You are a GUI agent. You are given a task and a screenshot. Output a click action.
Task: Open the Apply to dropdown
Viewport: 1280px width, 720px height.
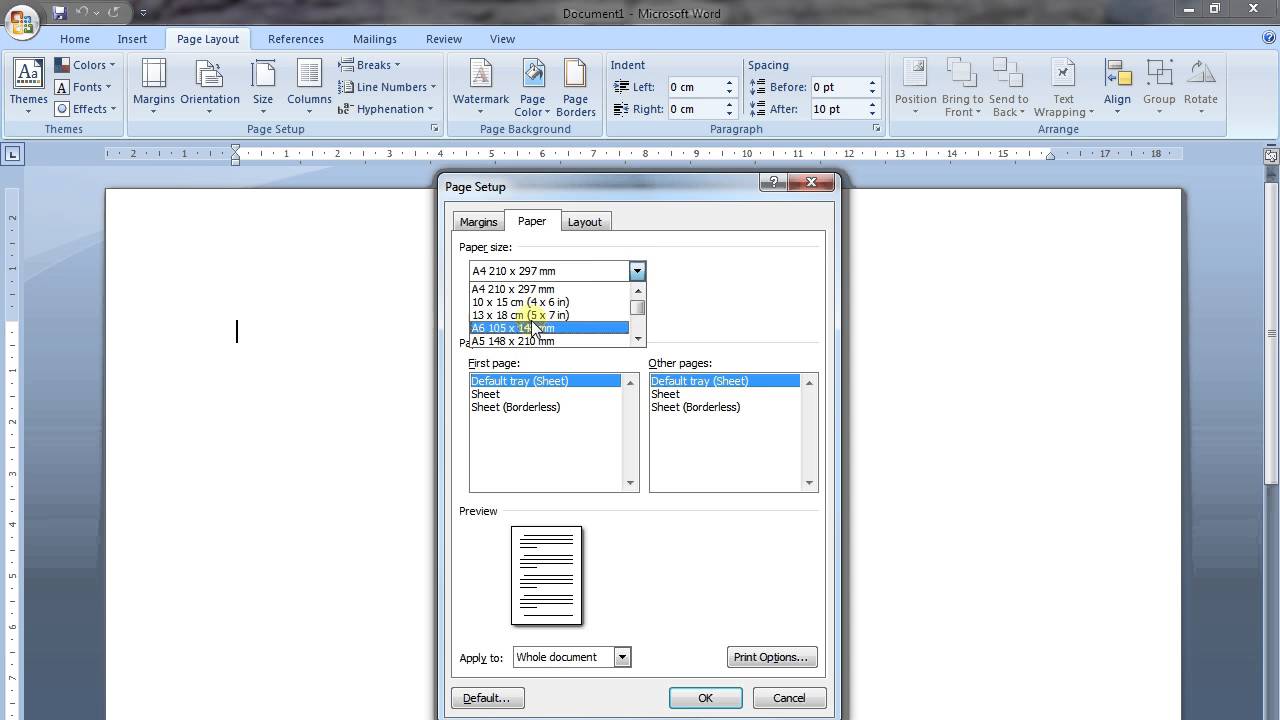coord(622,657)
